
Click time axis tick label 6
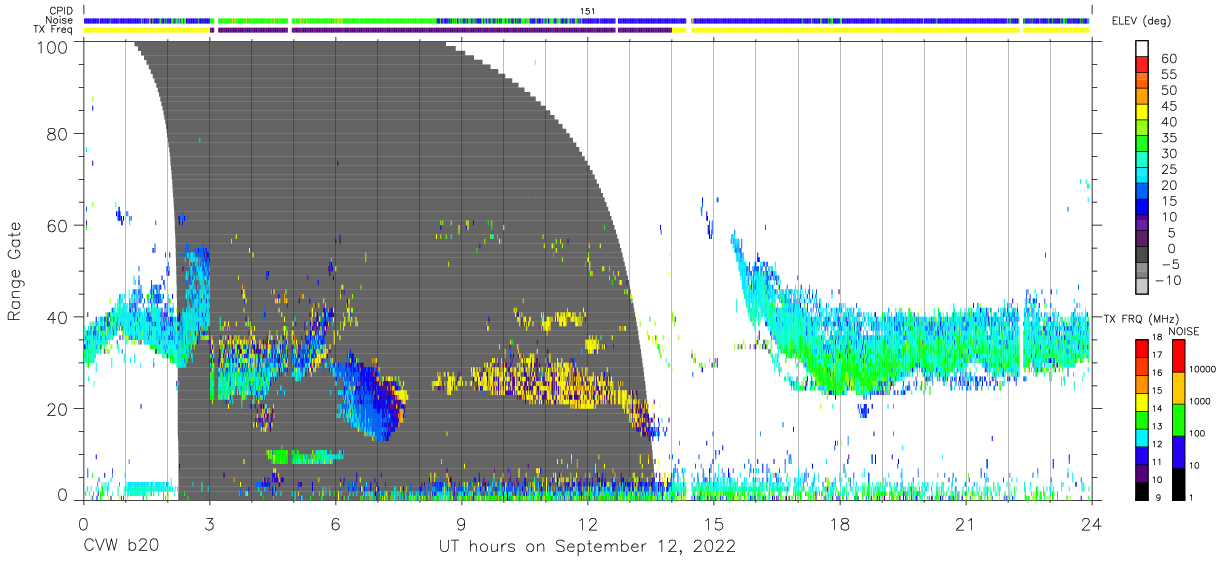click(335, 524)
